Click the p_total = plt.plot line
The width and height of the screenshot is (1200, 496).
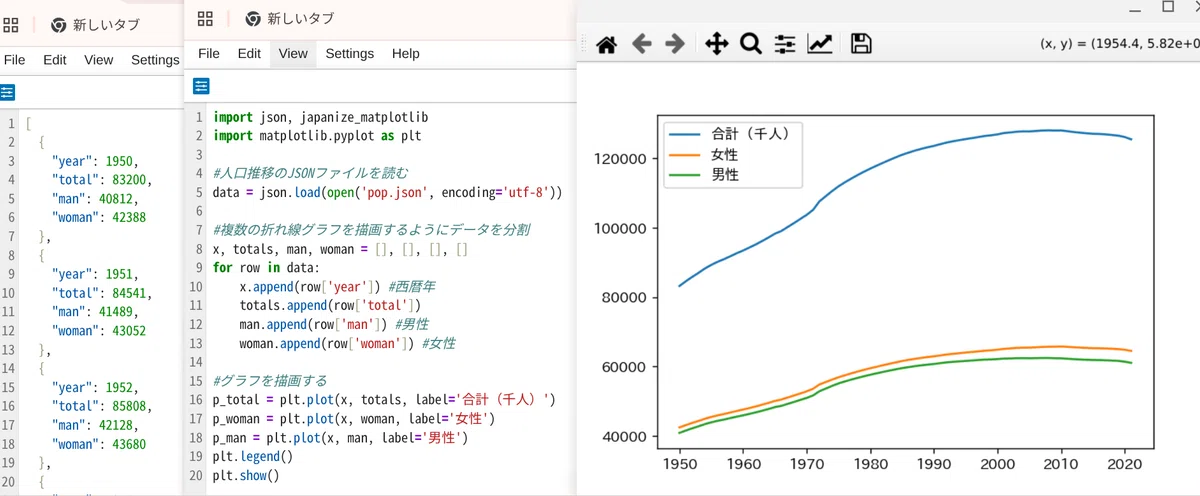point(384,400)
